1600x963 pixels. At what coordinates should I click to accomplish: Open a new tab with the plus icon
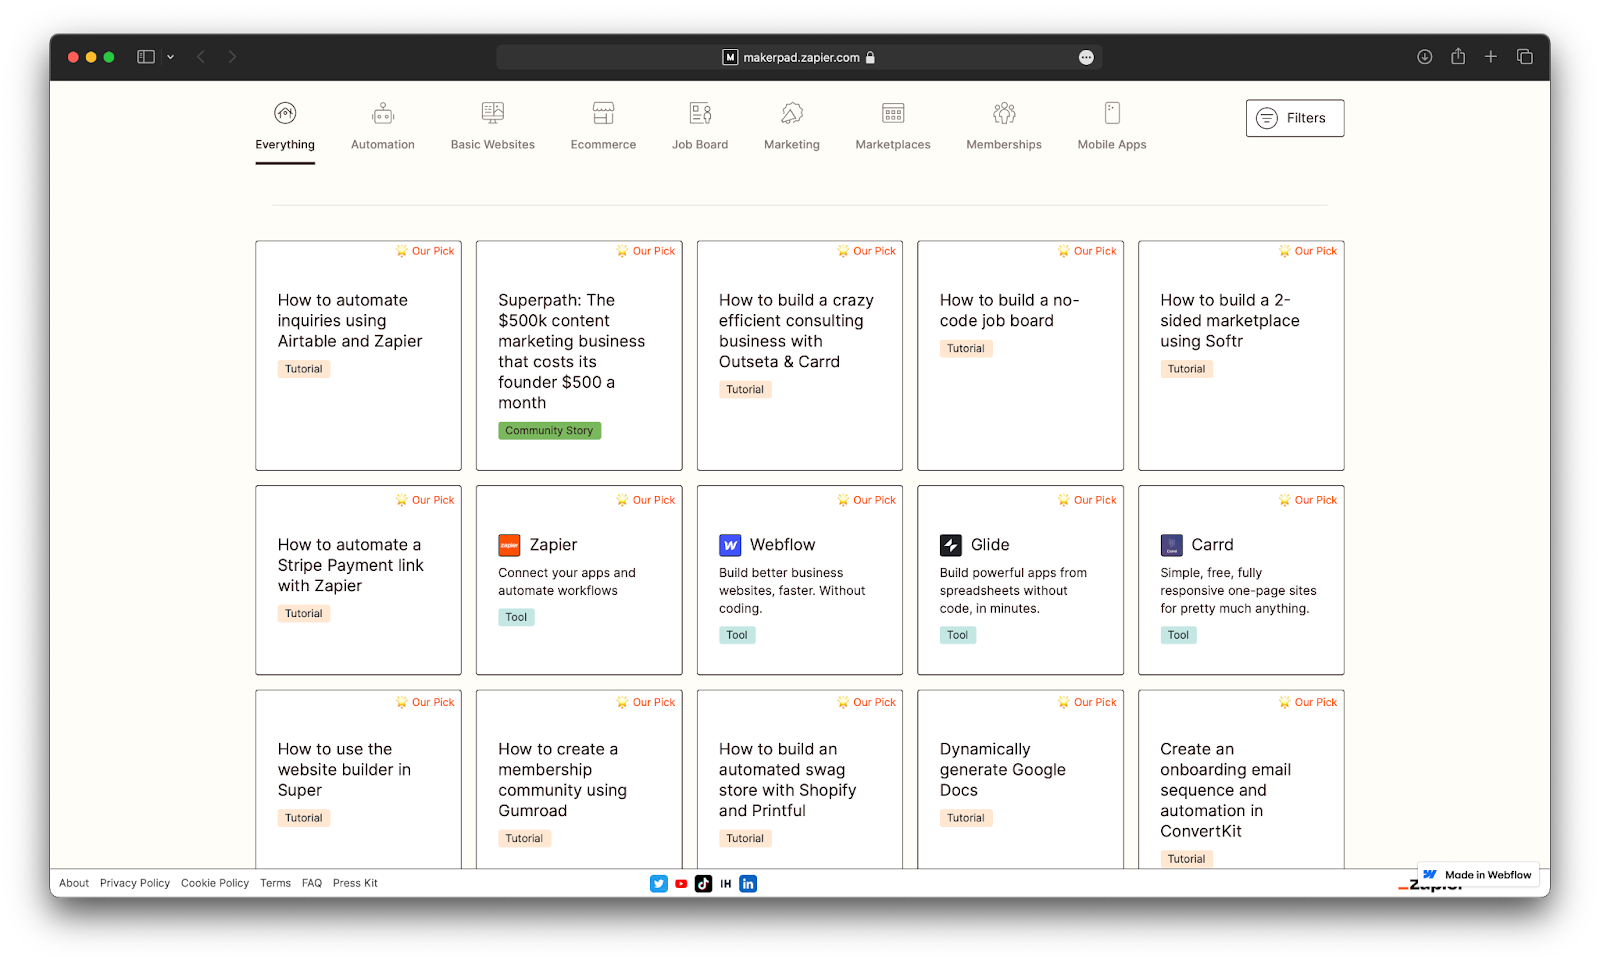click(x=1491, y=57)
